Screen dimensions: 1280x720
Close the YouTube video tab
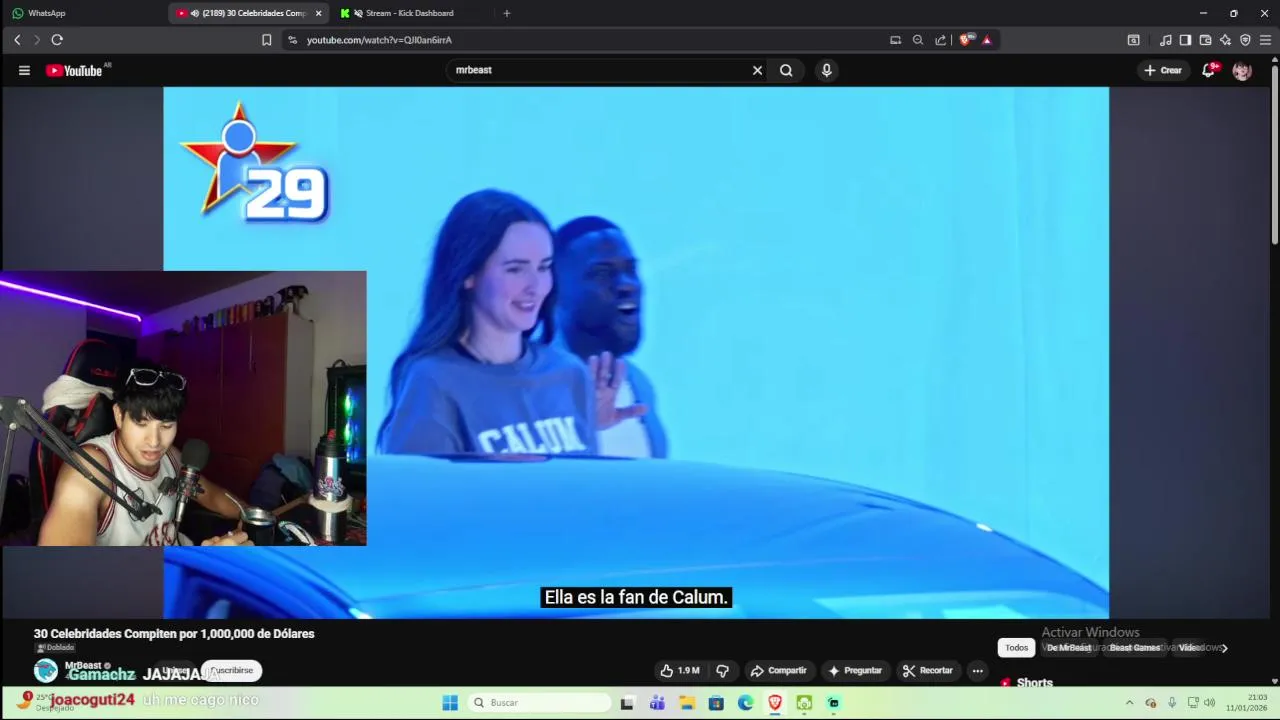click(x=318, y=13)
